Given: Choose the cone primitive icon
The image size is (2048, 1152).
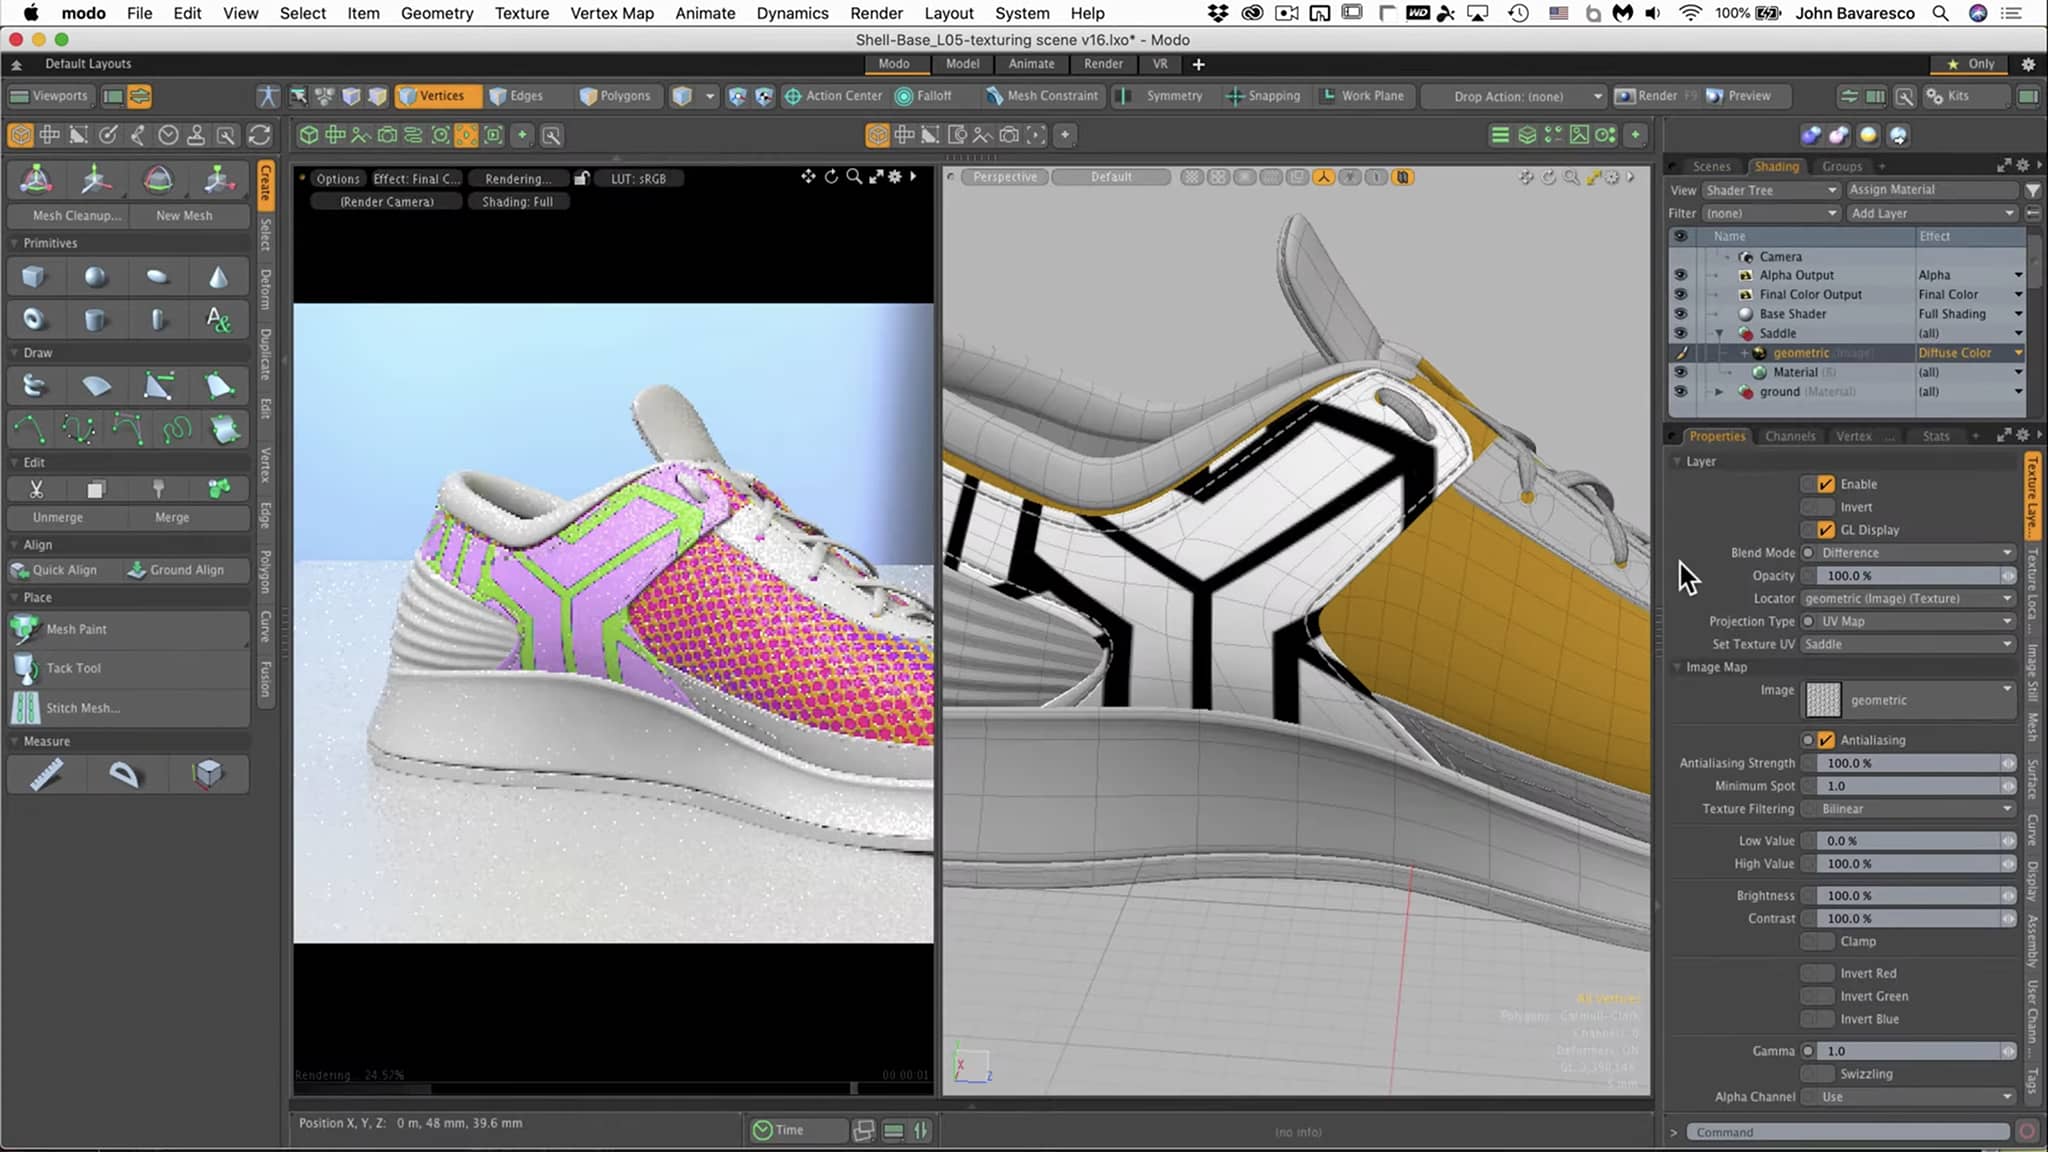Looking at the screenshot, I should [218, 277].
